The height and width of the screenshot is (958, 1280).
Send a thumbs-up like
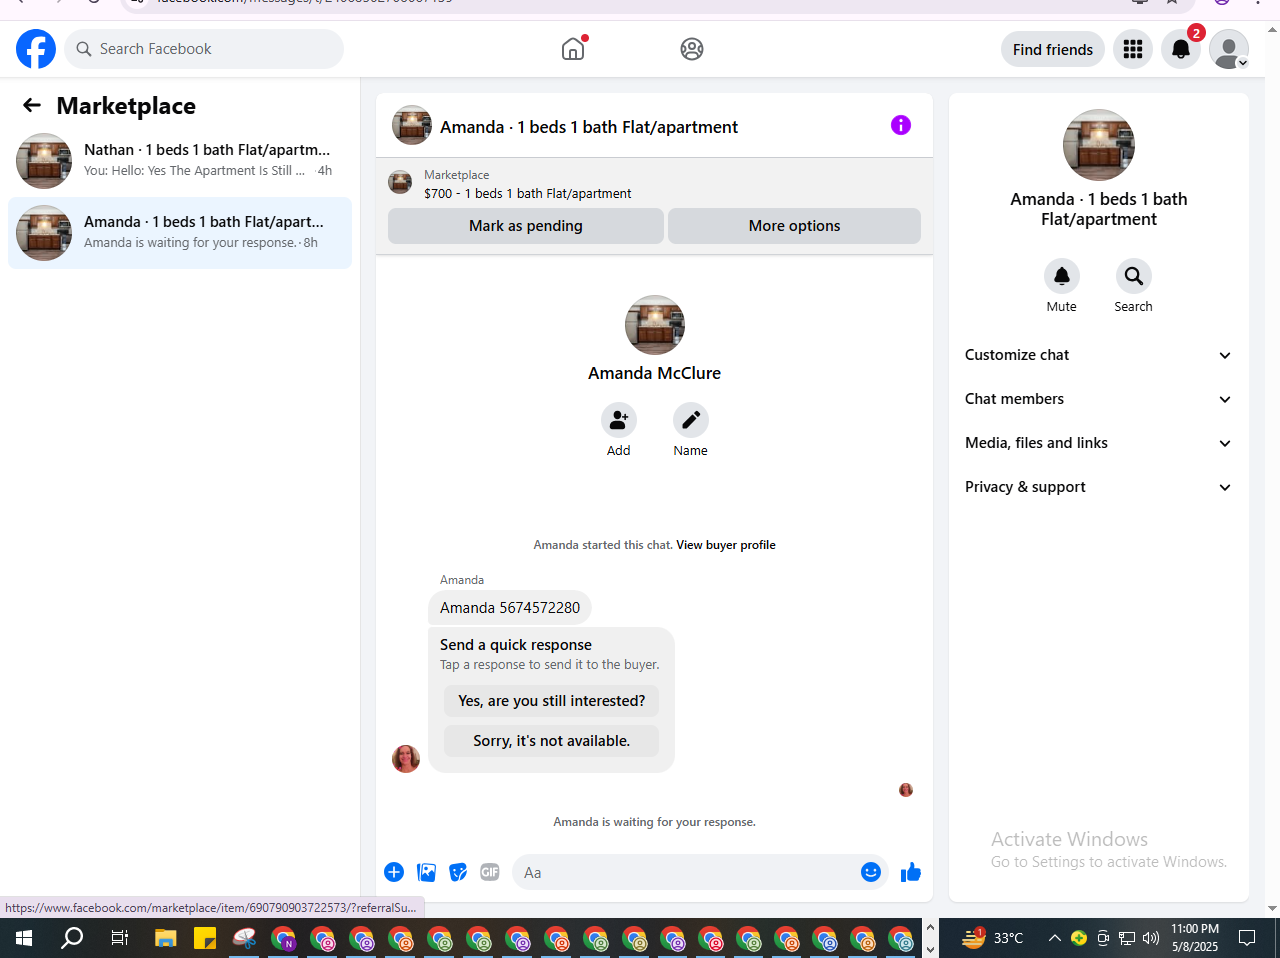pyautogui.click(x=911, y=872)
